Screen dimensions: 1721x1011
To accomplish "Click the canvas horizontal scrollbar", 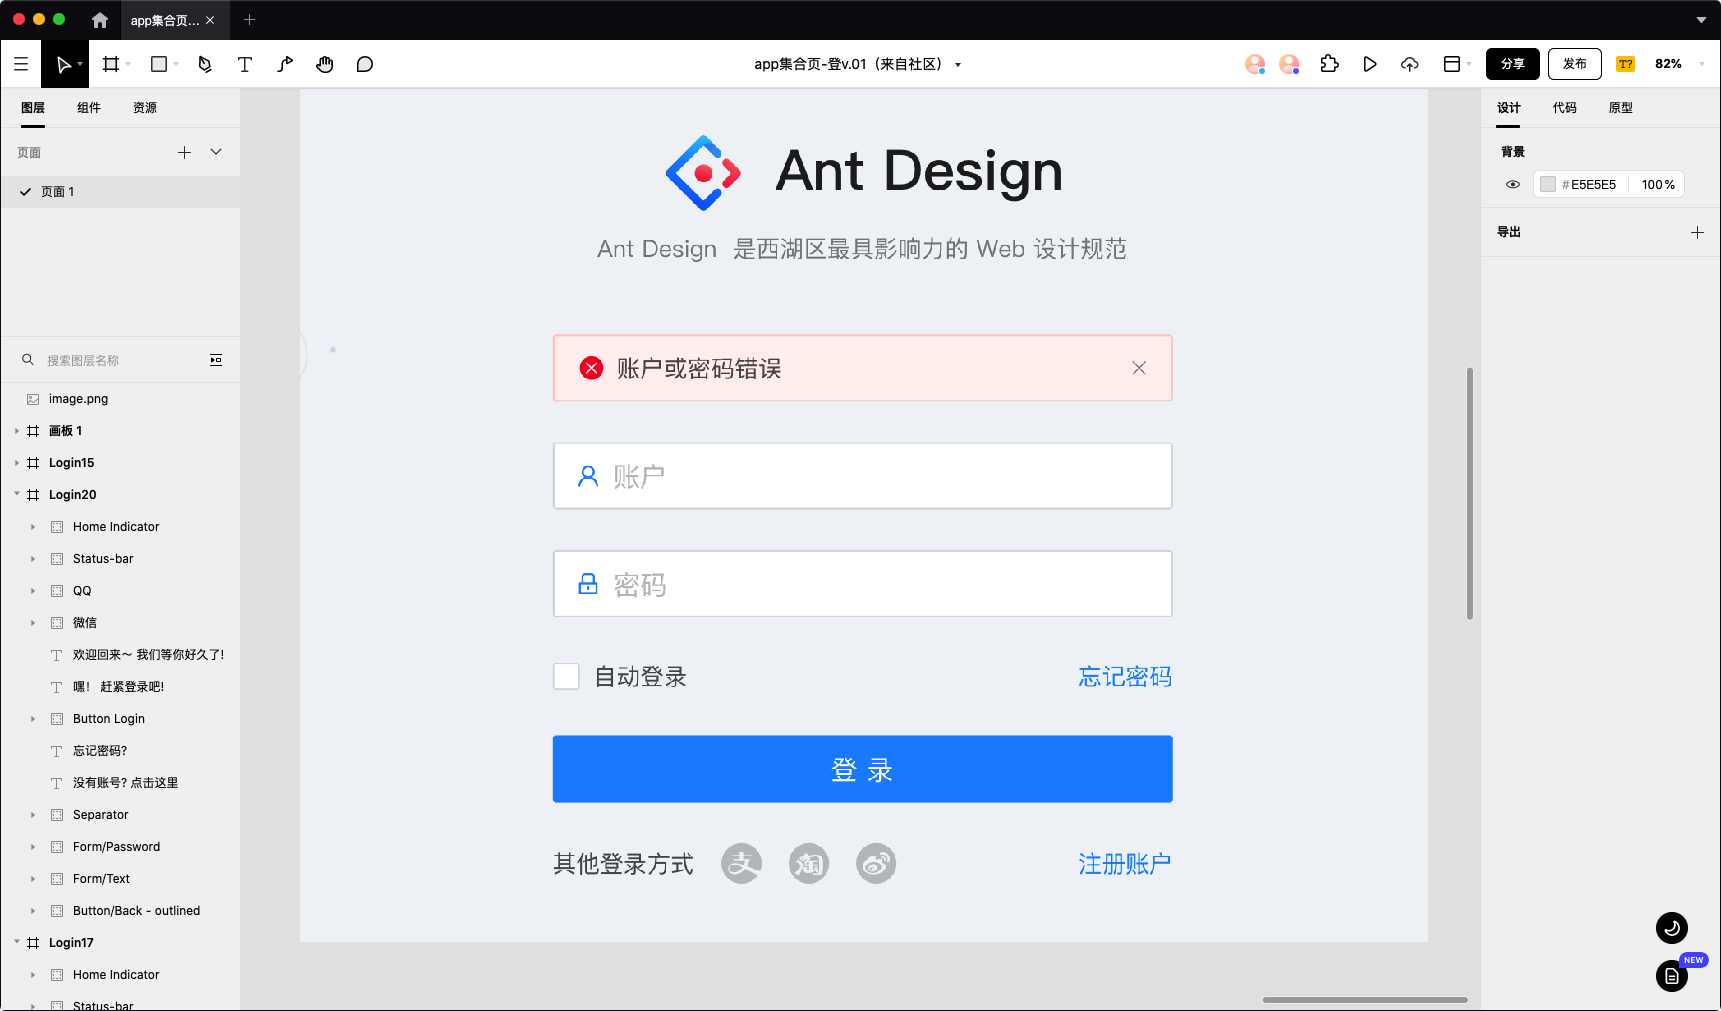I will coord(1364,999).
